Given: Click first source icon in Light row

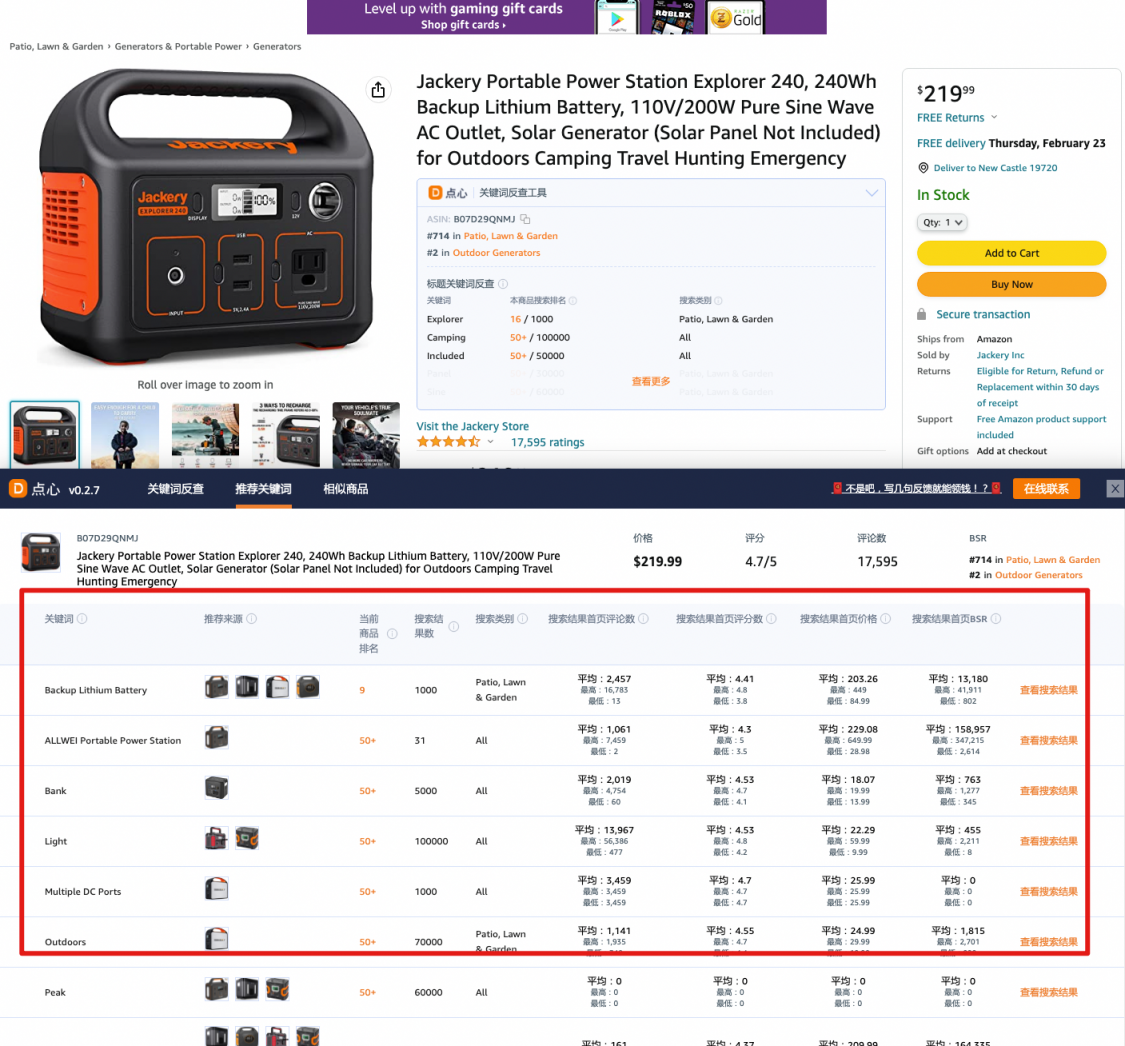Looking at the screenshot, I should (217, 838).
